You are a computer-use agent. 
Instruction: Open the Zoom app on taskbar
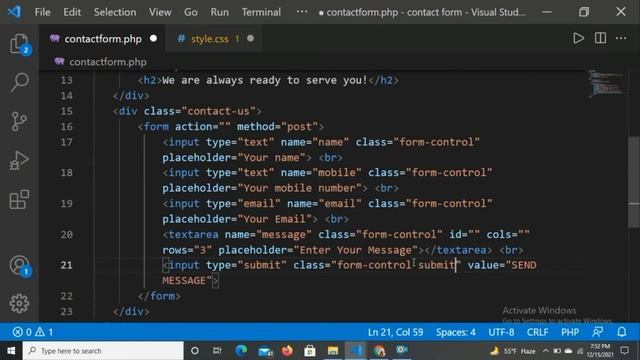(402, 350)
